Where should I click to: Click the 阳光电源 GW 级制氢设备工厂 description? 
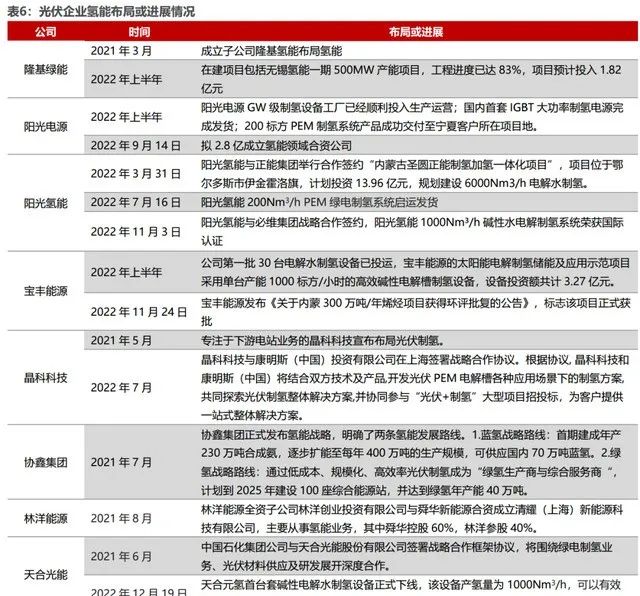(x=412, y=117)
